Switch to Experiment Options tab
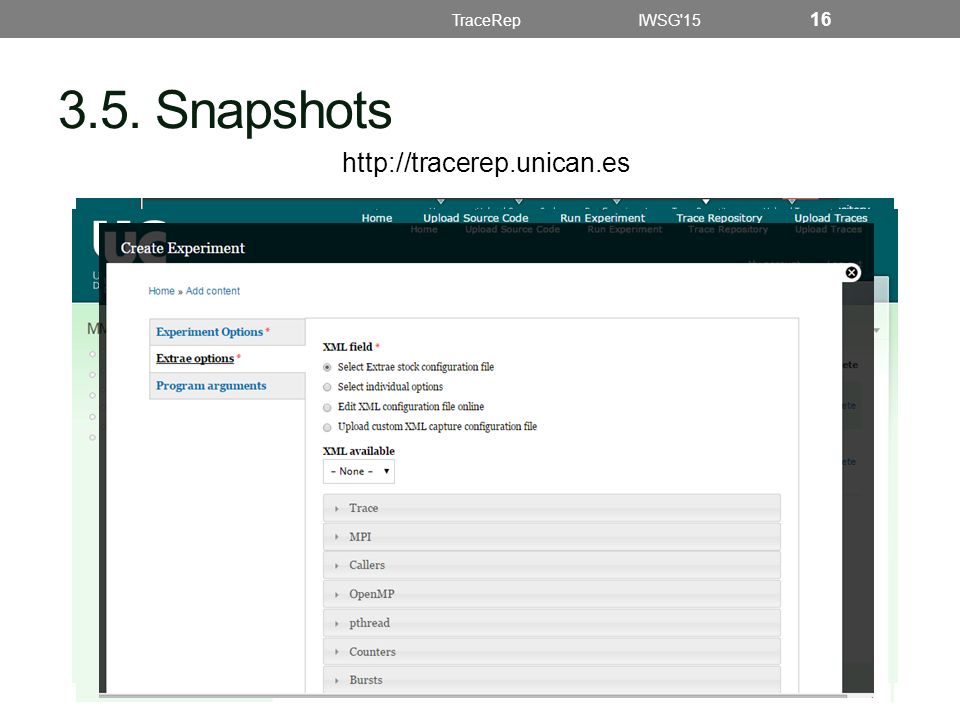The width and height of the screenshot is (960, 720). (227, 332)
